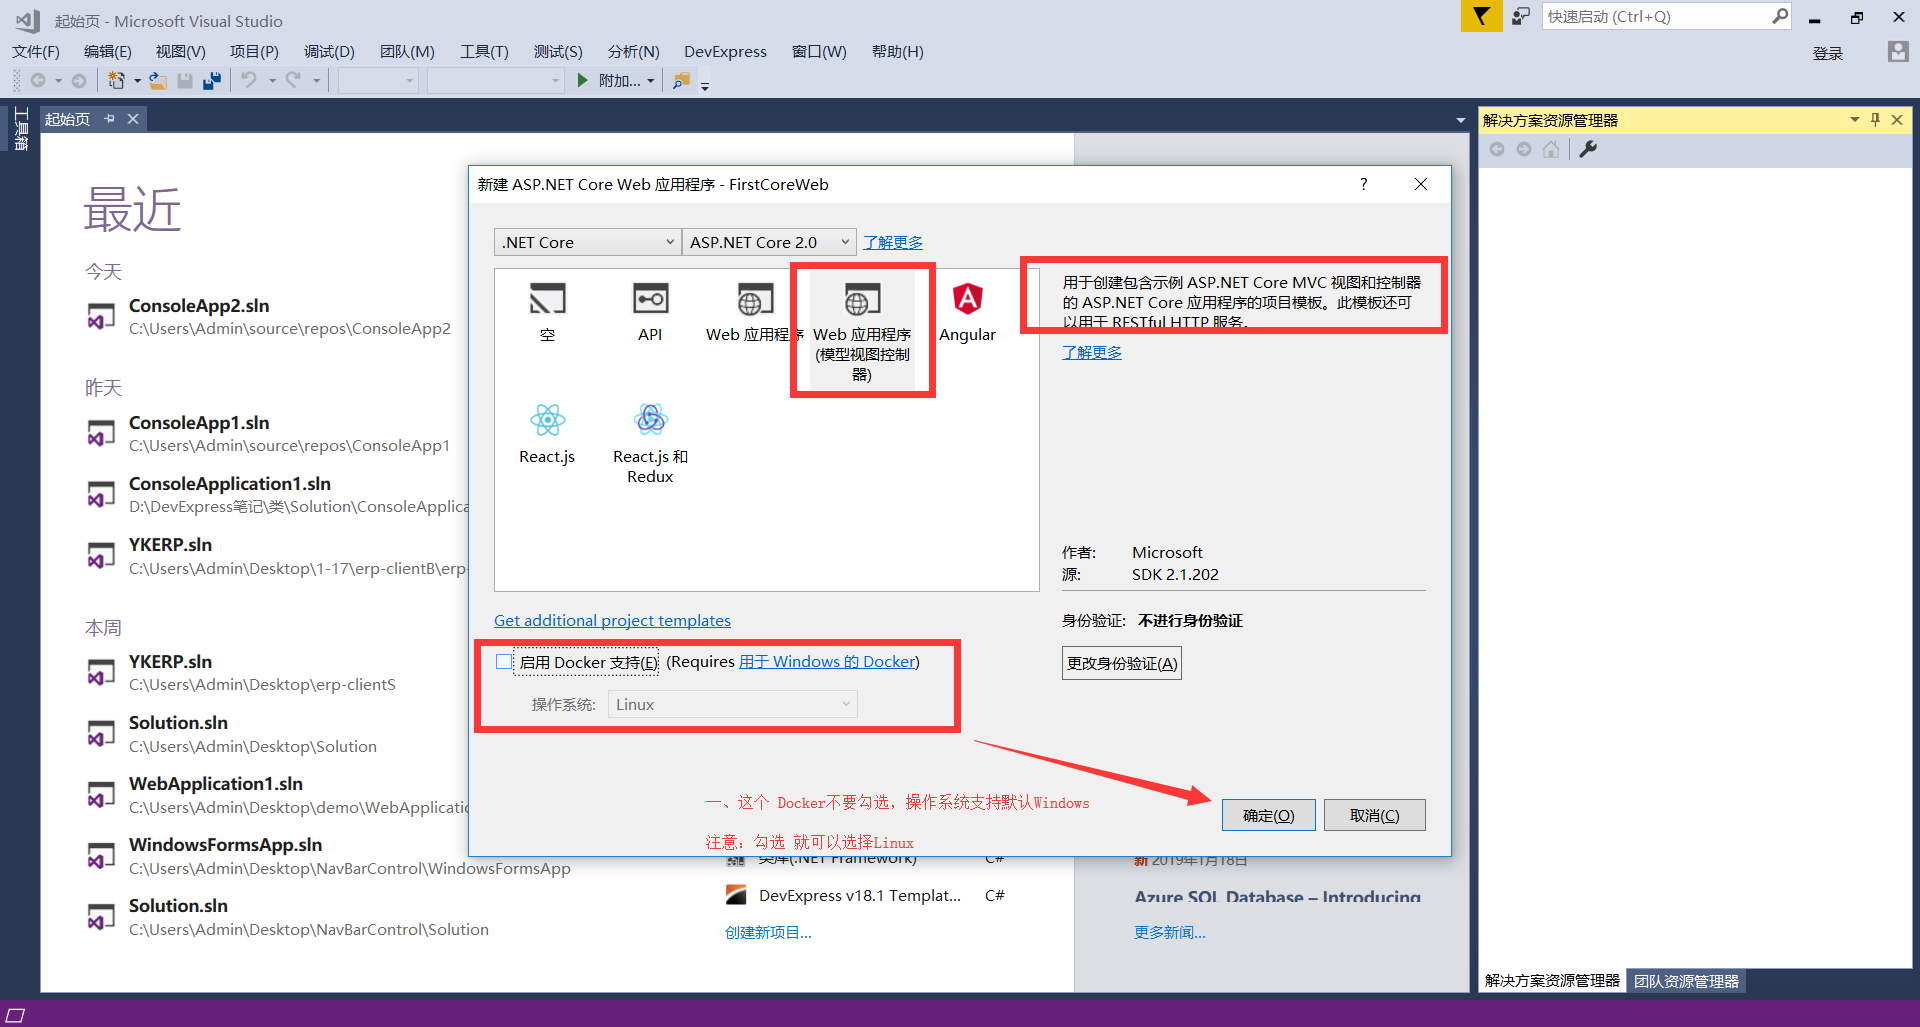Screen dimensions: 1920x1027
Task: Select the React.js project template
Action: 547,433
